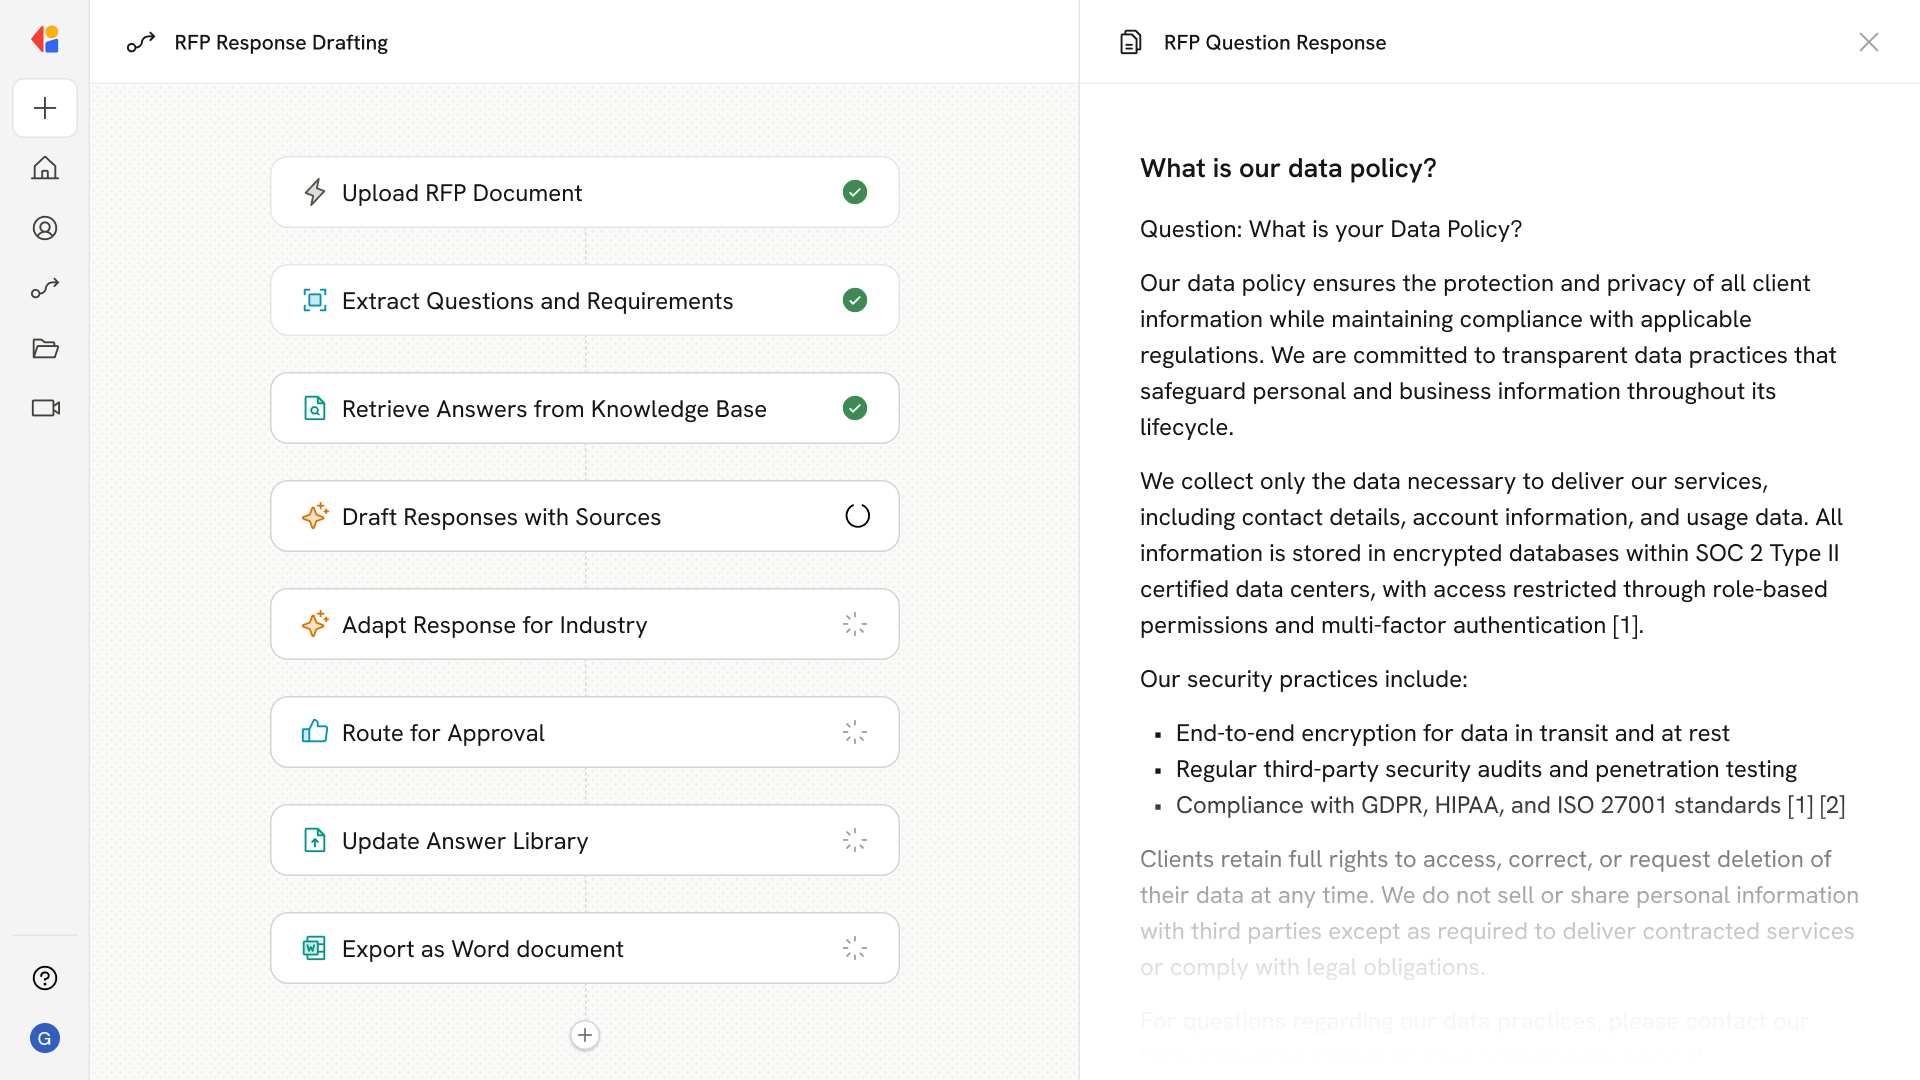Image resolution: width=1920 pixels, height=1080 pixels.
Task: Click the RFP Response Drafting title
Action: [x=281, y=42]
